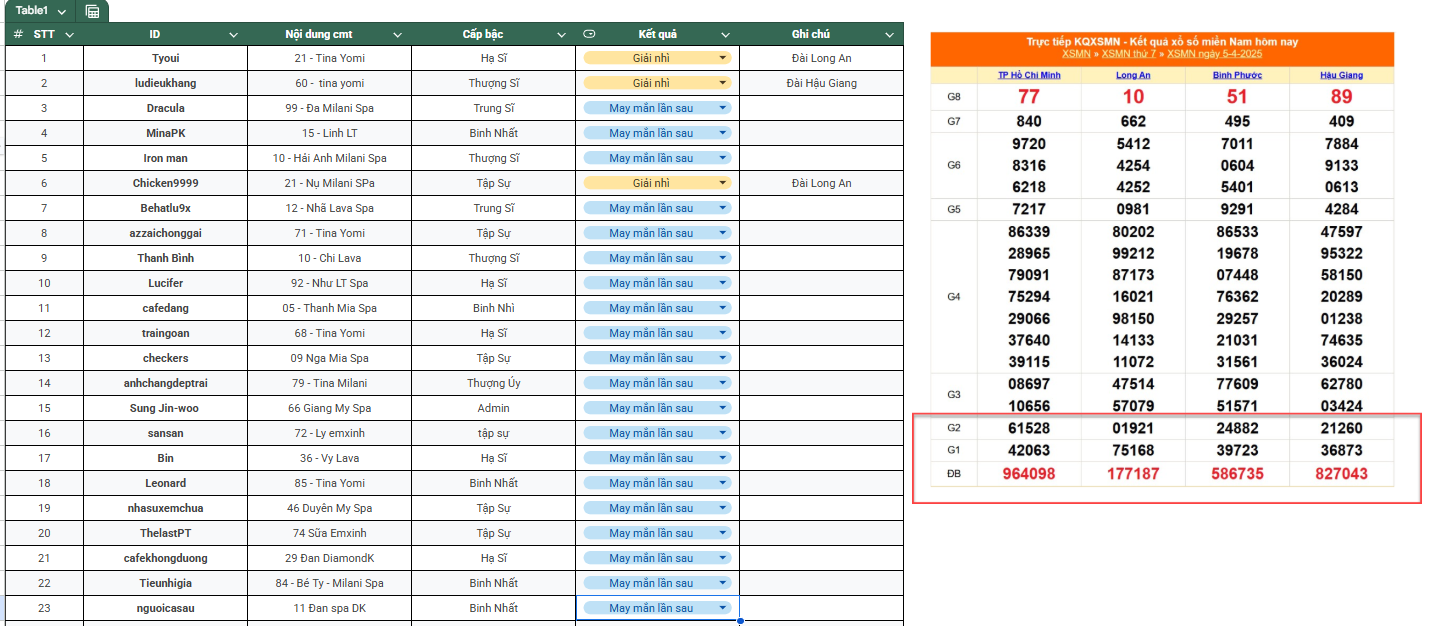Select the cell containing ID Sung Jin-woo
This screenshot has height=626, width=1437.
164,408
